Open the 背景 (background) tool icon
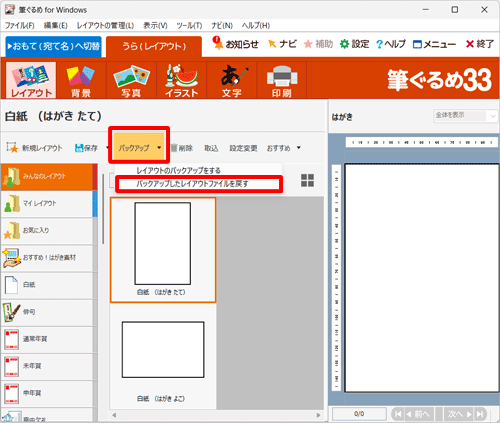This screenshot has height=423, width=500. tap(81, 81)
